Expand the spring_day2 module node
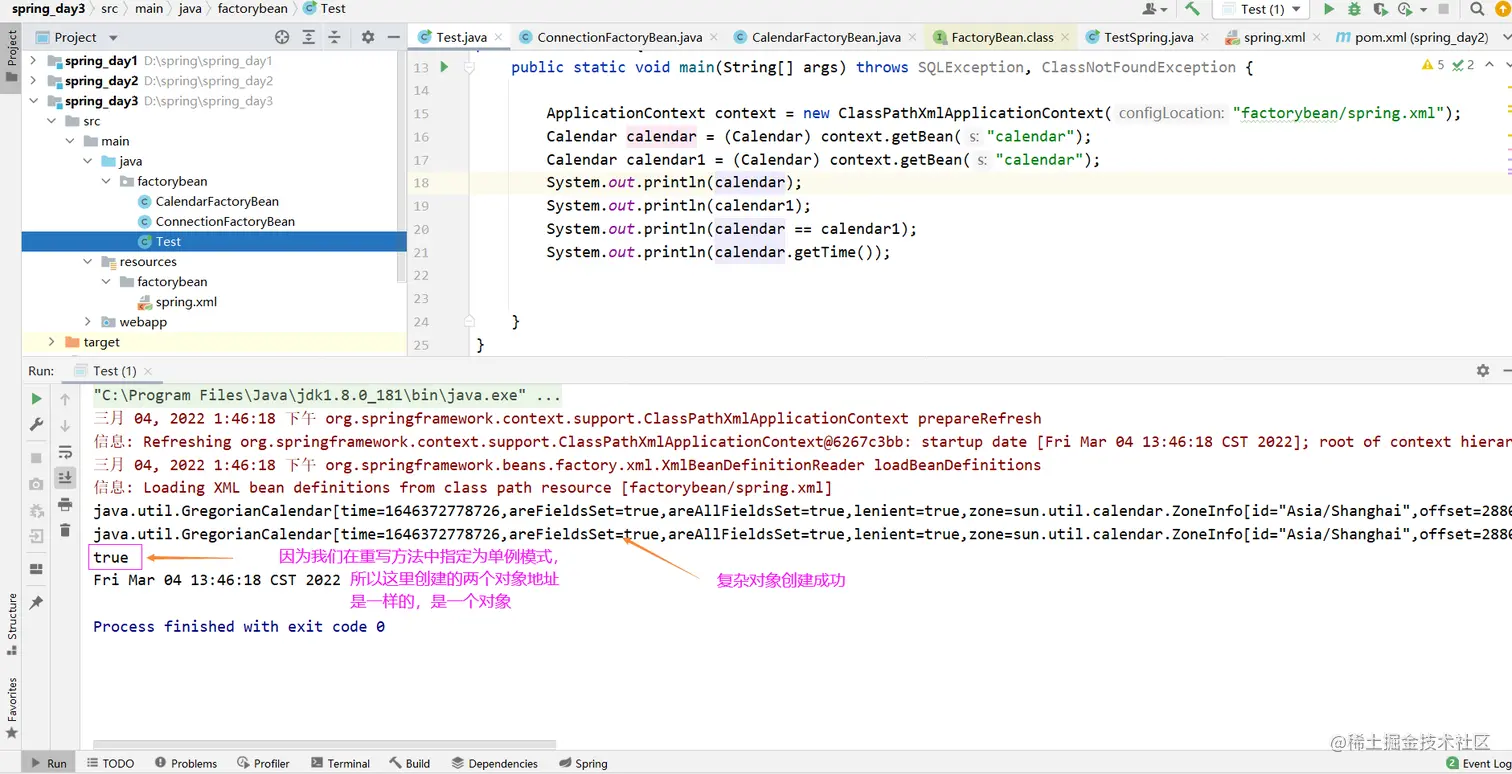Image resolution: width=1512 pixels, height=774 pixels. point(33,81)
